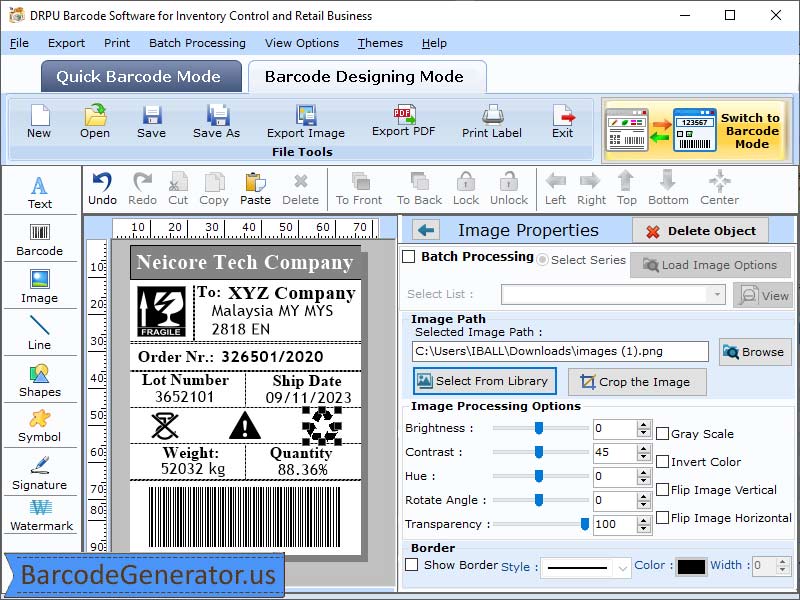Align object to Top
This screenshot has height=600, width=800.
627,189
